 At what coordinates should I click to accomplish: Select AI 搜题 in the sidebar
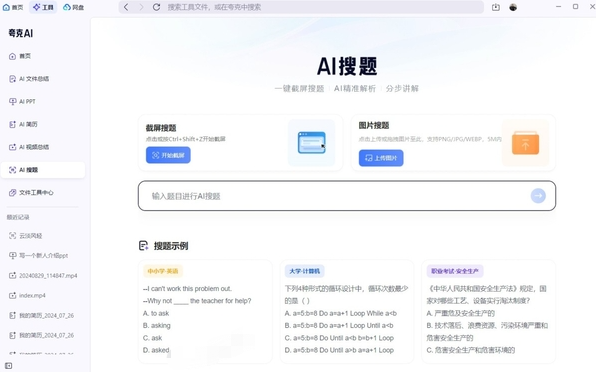coord(43,170)
